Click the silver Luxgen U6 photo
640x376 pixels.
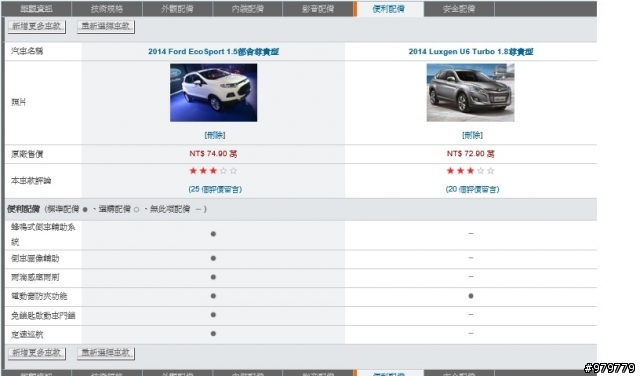pyautogui.click(x=471, y=93)
